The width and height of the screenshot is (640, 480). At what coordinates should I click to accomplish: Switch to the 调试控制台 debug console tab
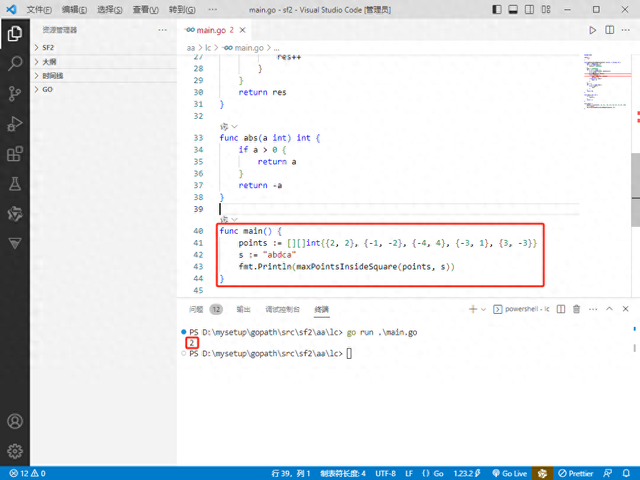pyautogui.click(x=282, y=309)
